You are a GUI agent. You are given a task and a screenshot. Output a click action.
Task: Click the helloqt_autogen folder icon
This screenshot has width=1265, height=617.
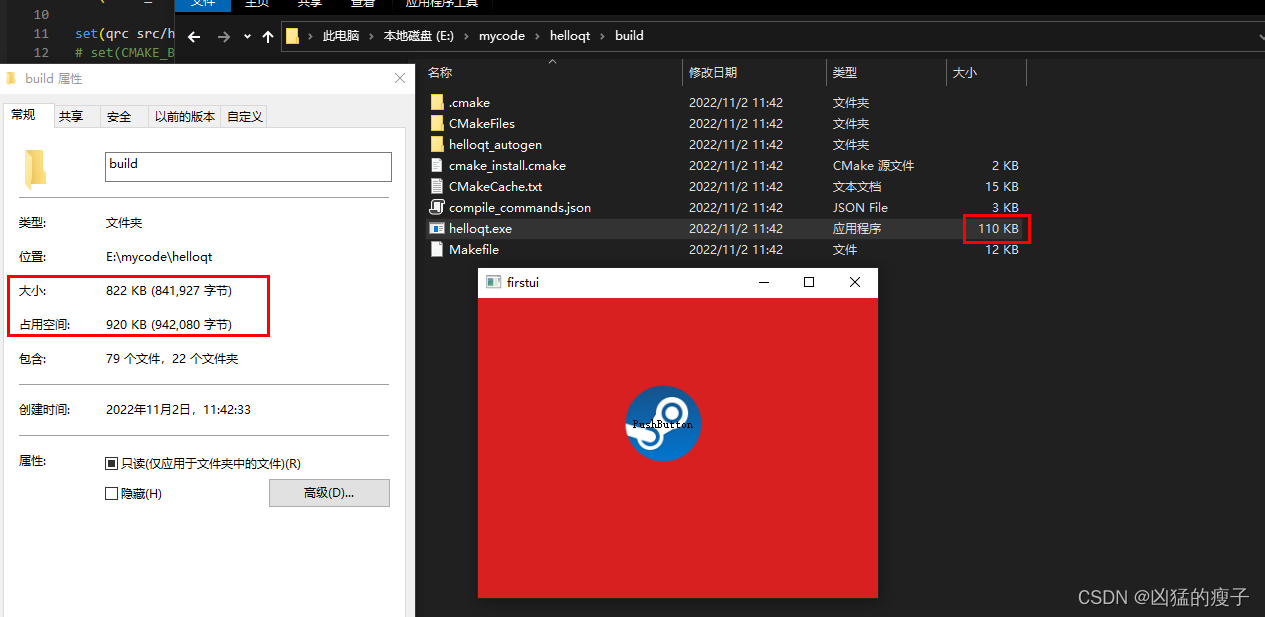pyautogui.click(x=436, y=144)
